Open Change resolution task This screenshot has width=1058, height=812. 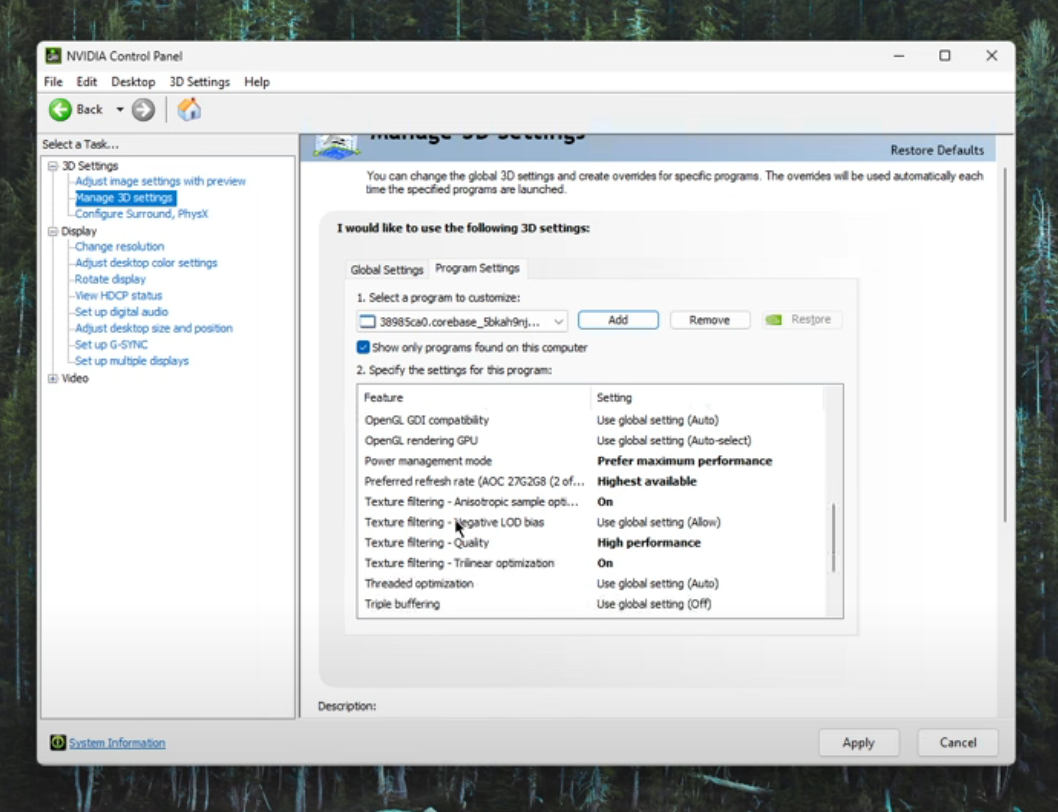tap(119, 246)
